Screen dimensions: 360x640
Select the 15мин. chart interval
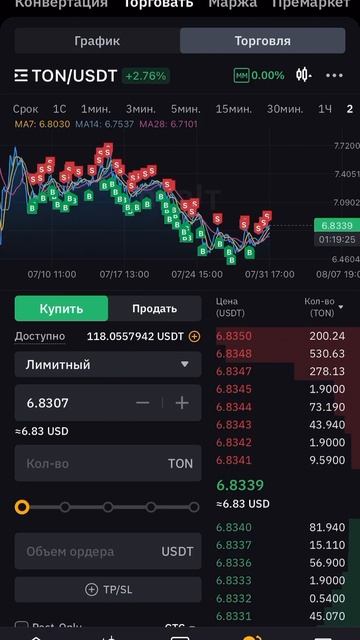pos(234,109)
